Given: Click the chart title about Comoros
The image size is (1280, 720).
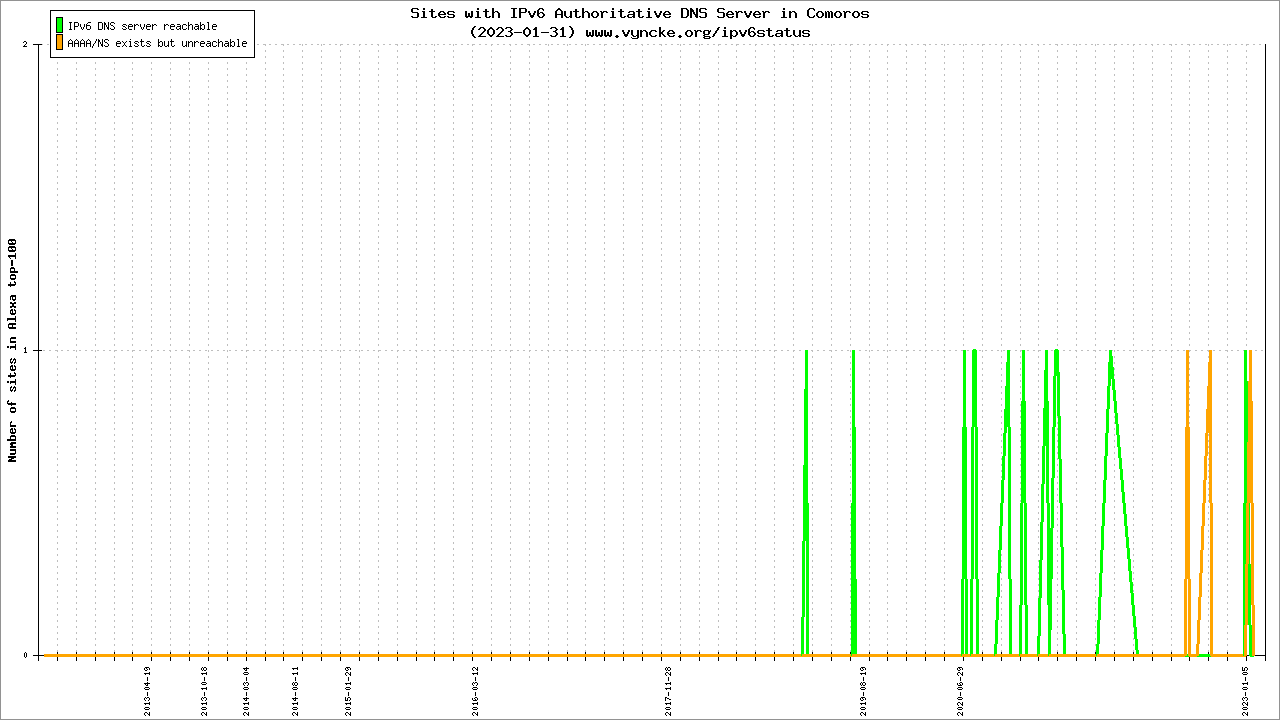Looking at the screenshot, I should click(640, 13).
